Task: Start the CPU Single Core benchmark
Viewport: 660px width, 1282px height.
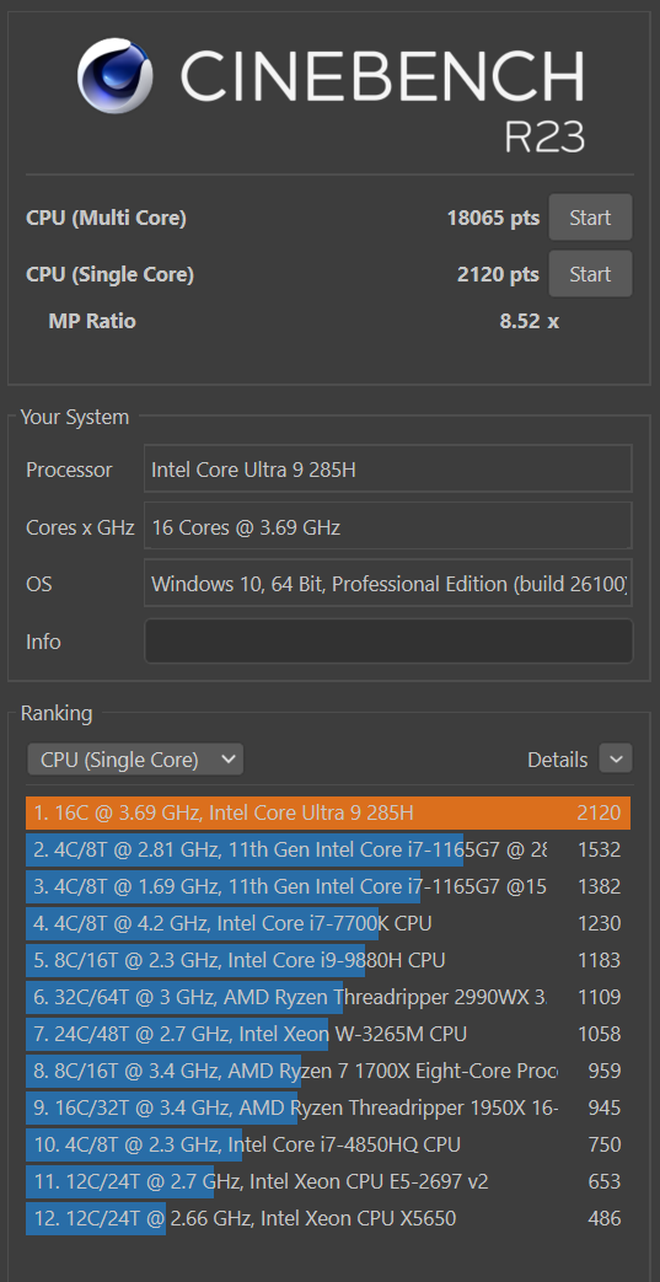Action: [x=590, y=274]
